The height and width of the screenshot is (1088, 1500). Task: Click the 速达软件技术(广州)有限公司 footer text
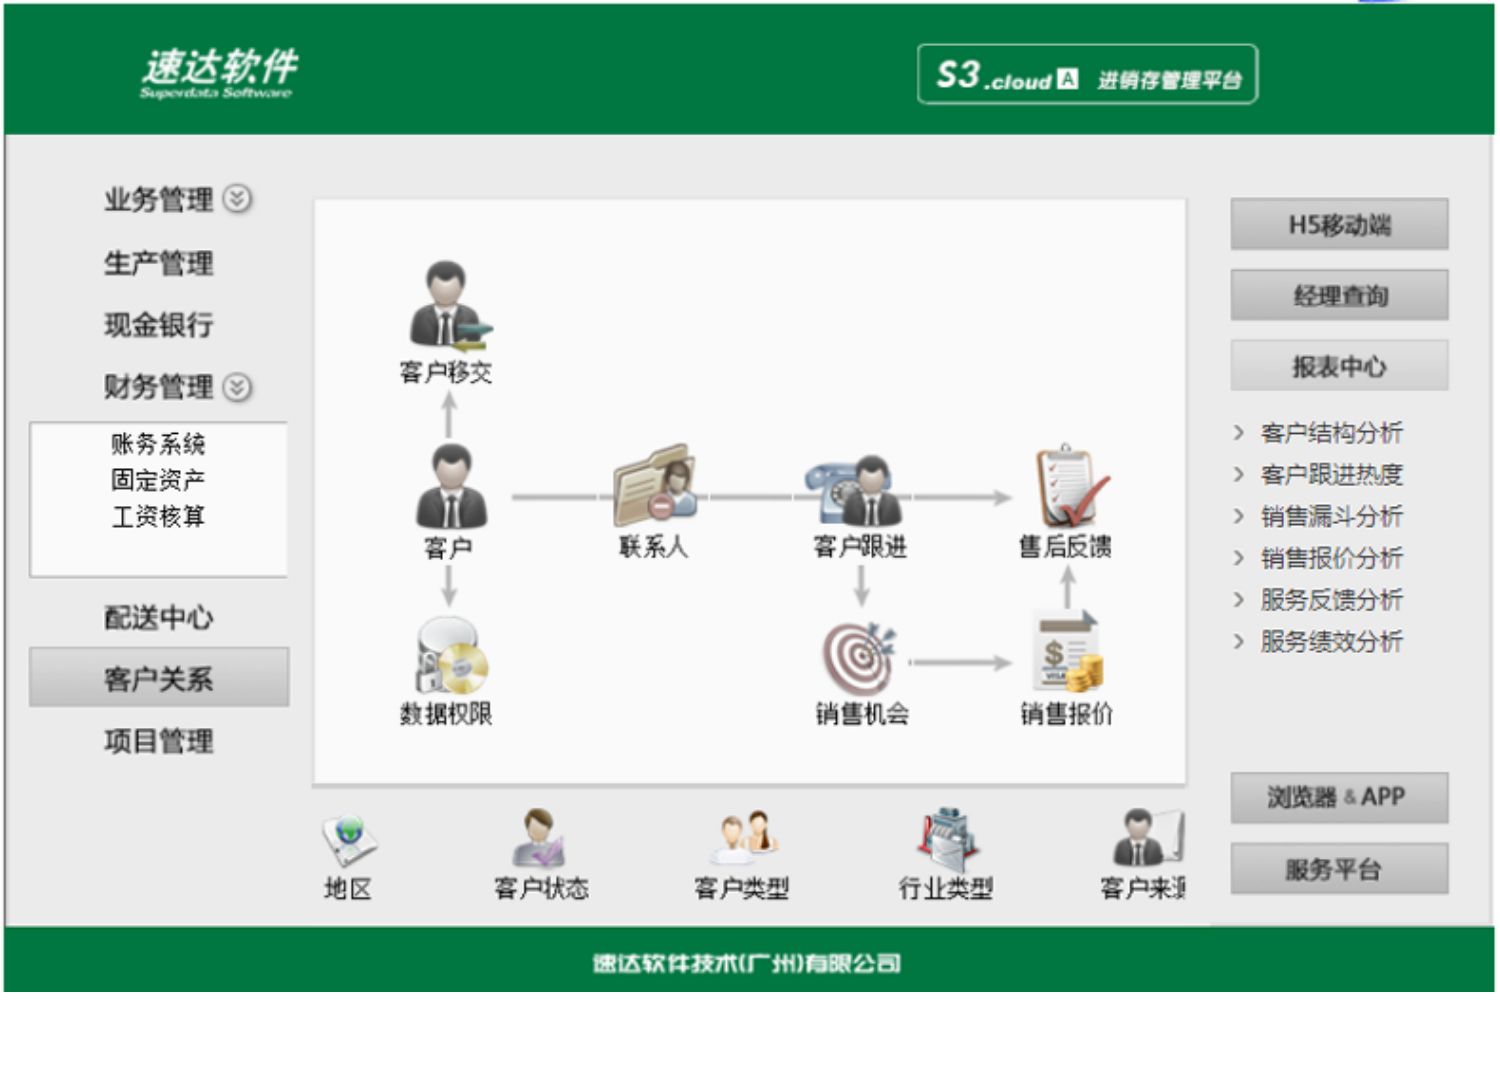(x=747, y=963)
